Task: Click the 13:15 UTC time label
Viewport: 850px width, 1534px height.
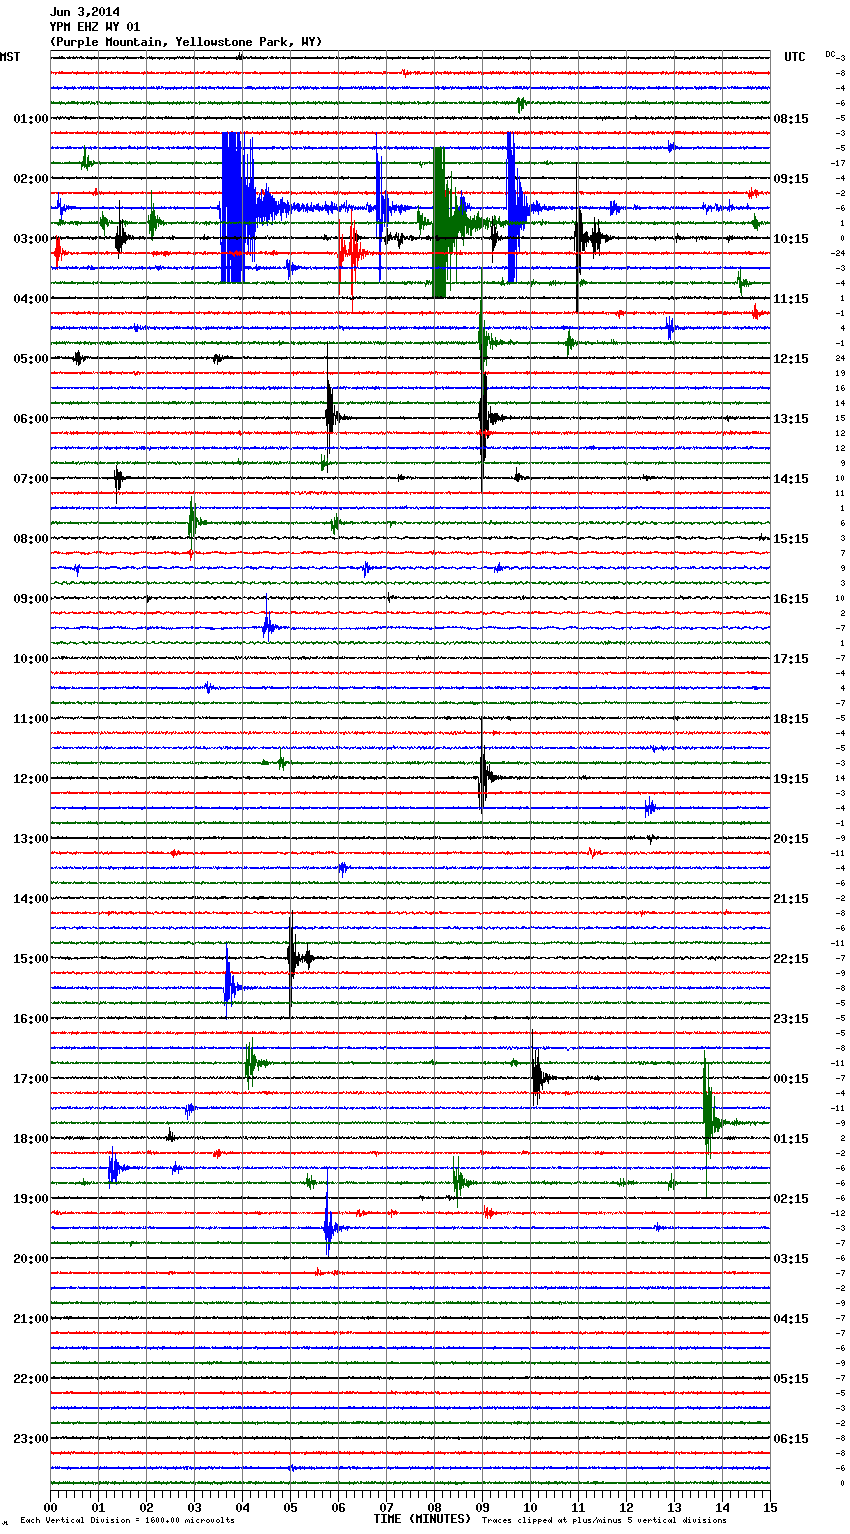Action: [791, 419]
